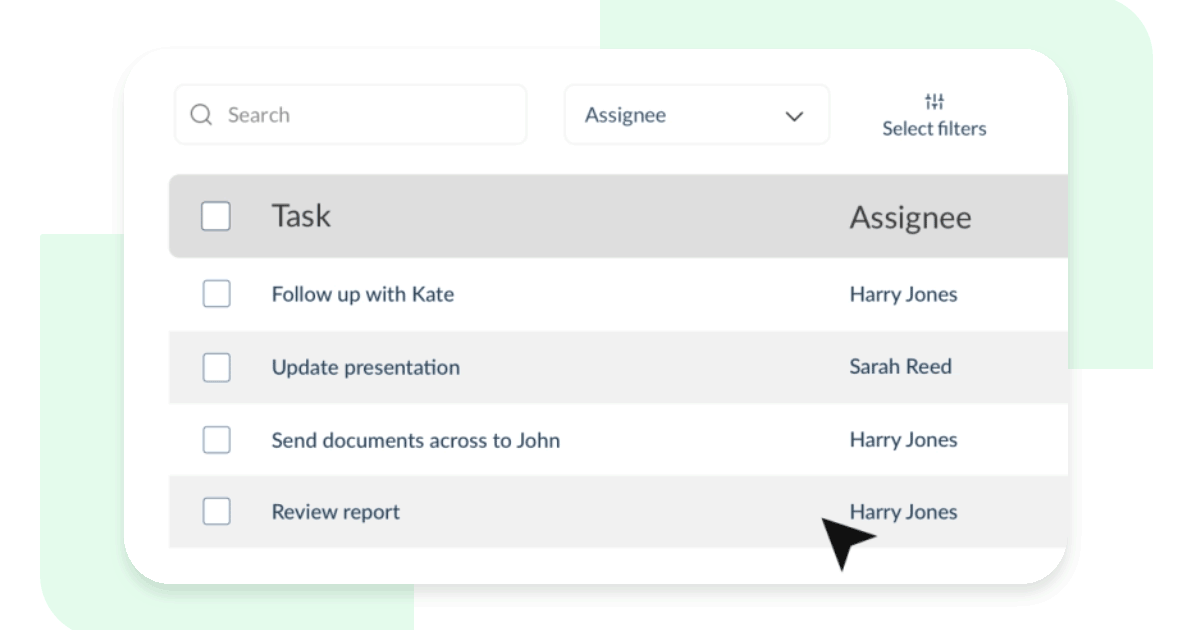Check the select-all checkbox in the header row
The width and height of the screenshot is (1200, 630).
click(216, 217)
